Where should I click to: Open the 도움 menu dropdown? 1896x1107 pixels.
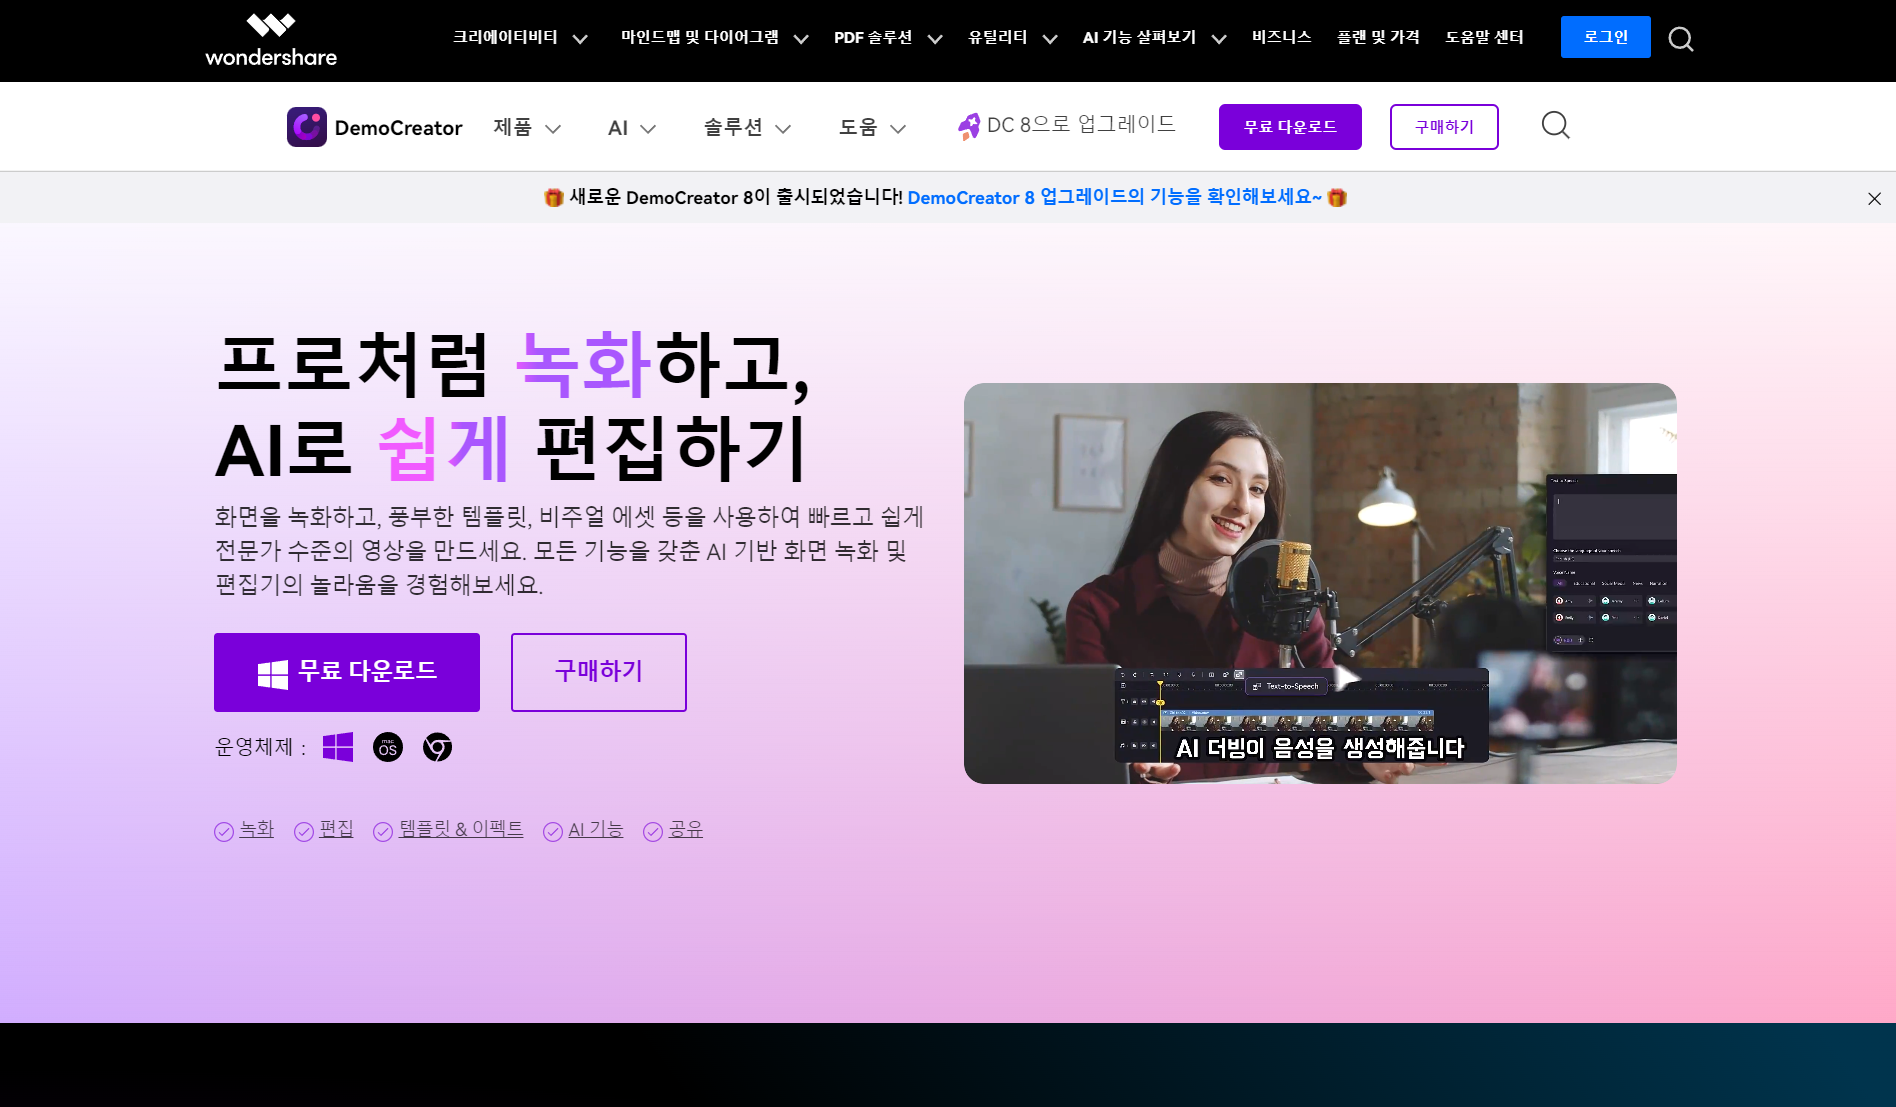(x=872, y=127)
